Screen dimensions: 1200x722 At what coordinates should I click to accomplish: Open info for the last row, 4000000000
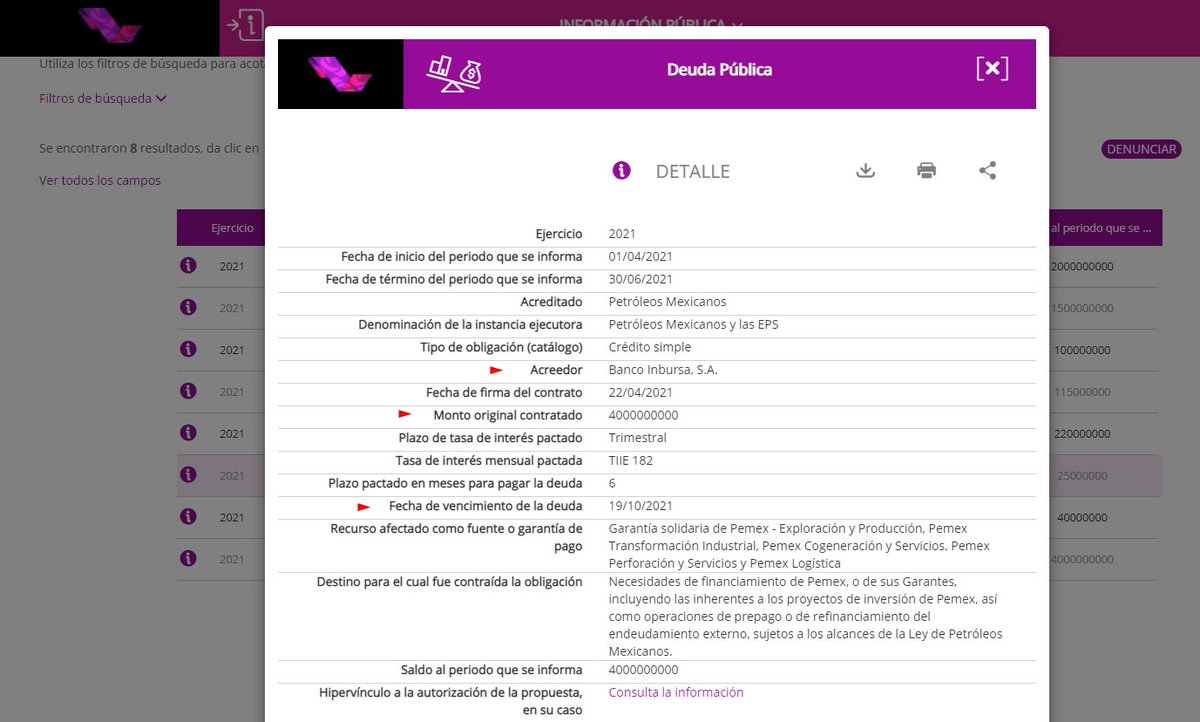187,558
